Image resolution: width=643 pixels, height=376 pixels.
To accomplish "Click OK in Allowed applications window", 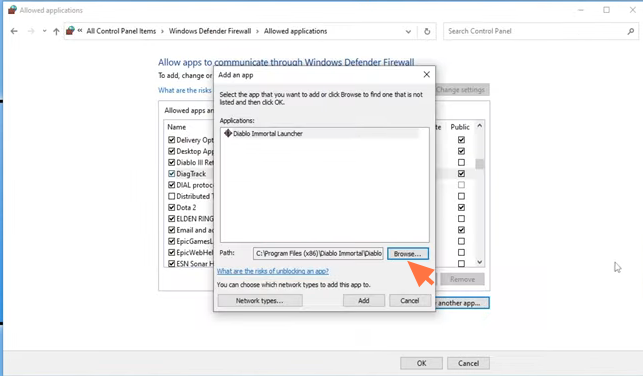I will click(422, 363).
